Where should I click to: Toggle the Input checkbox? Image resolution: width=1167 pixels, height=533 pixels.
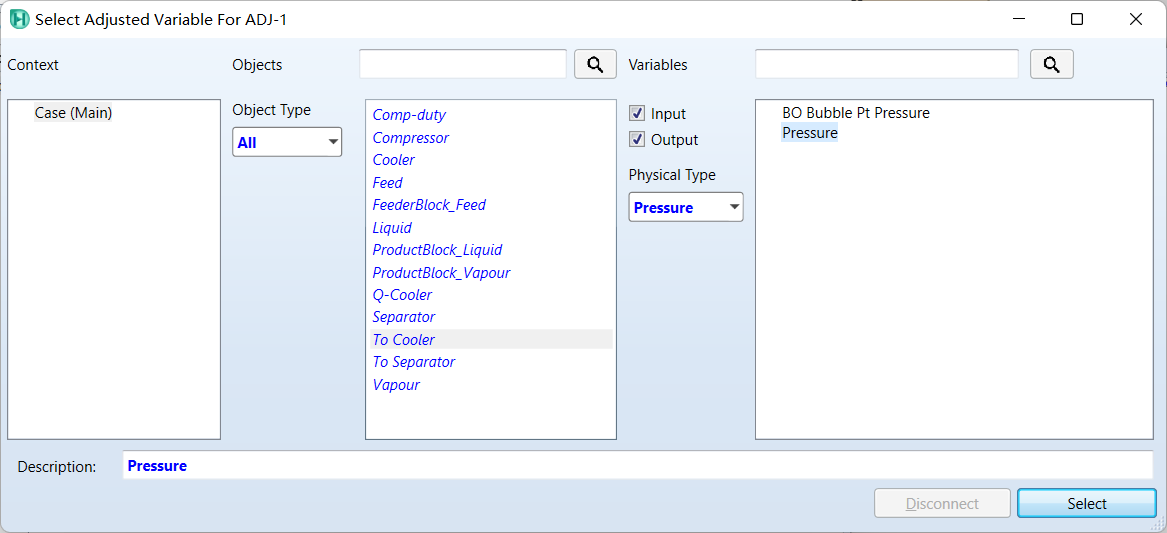click(636, 114)
